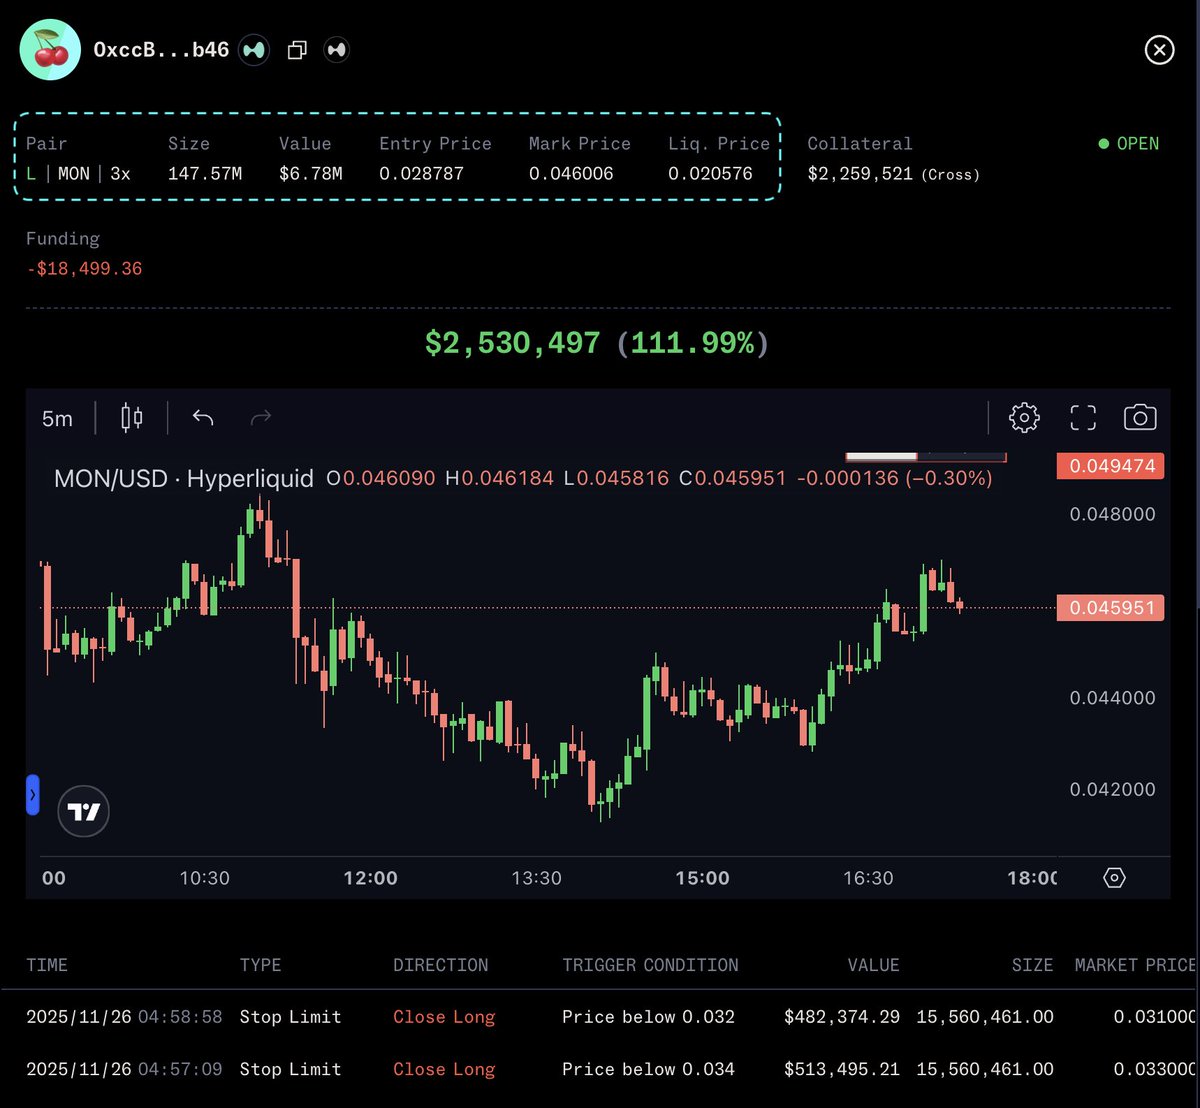Open the chart settings gear

(1024, 417)
